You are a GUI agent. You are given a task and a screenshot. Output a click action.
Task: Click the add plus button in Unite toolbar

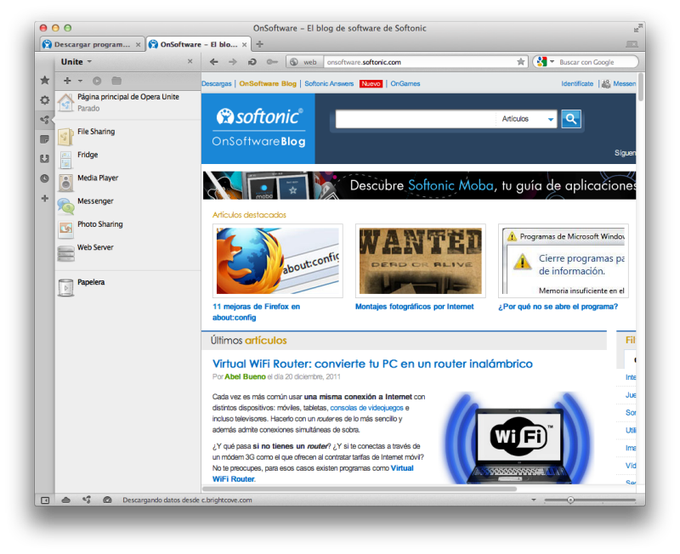click(67, 81)
